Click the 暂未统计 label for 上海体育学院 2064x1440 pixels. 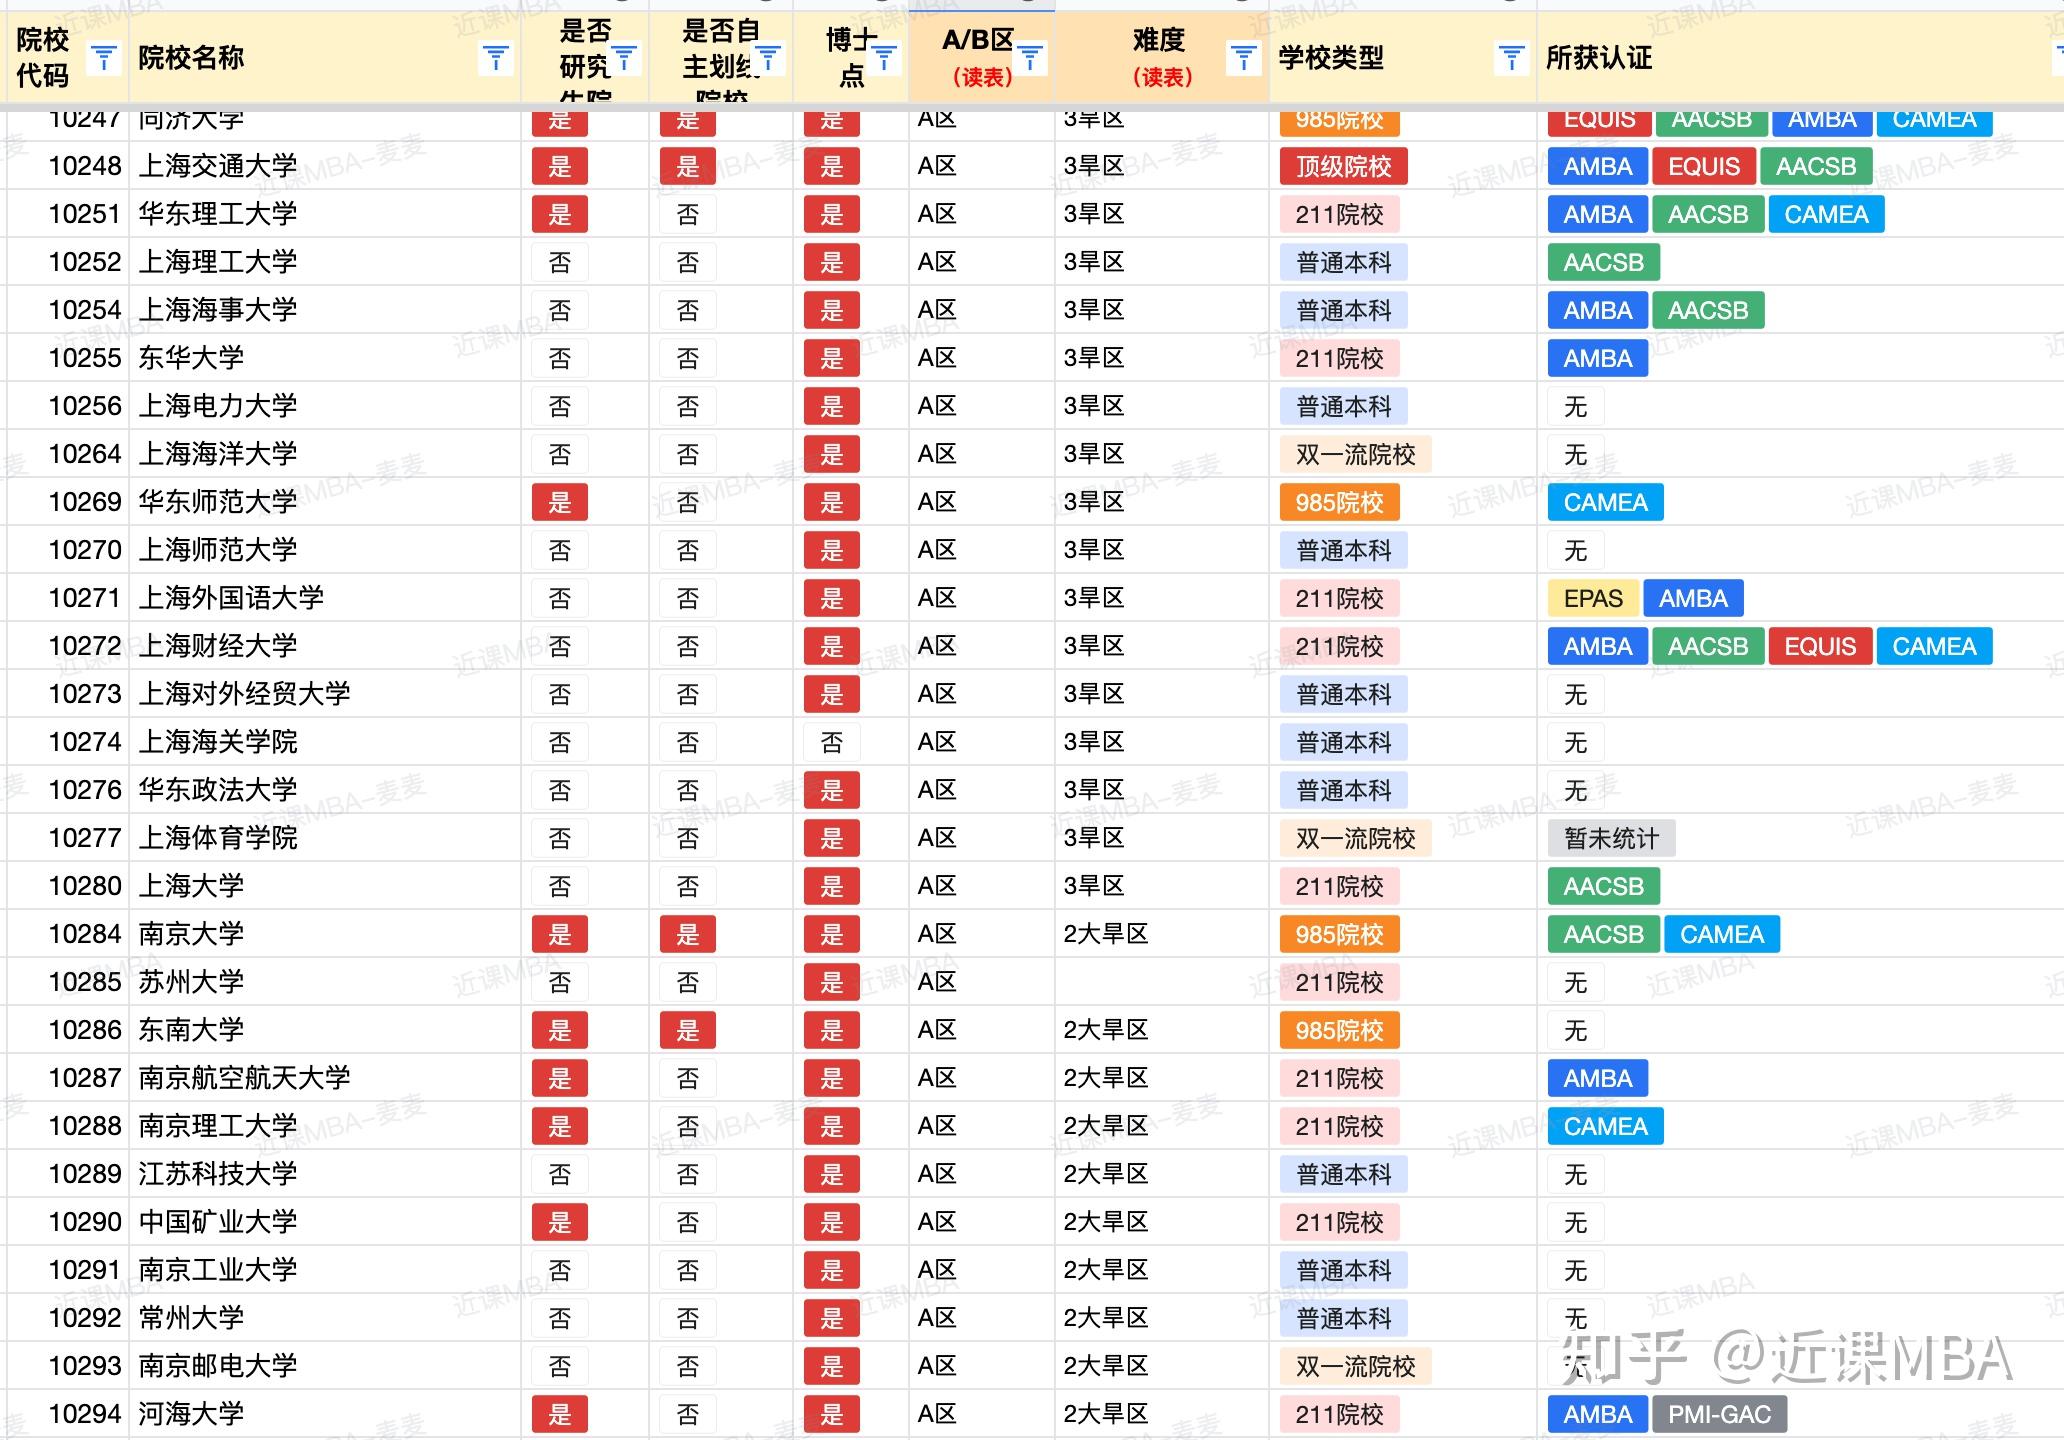(1612, 838)
